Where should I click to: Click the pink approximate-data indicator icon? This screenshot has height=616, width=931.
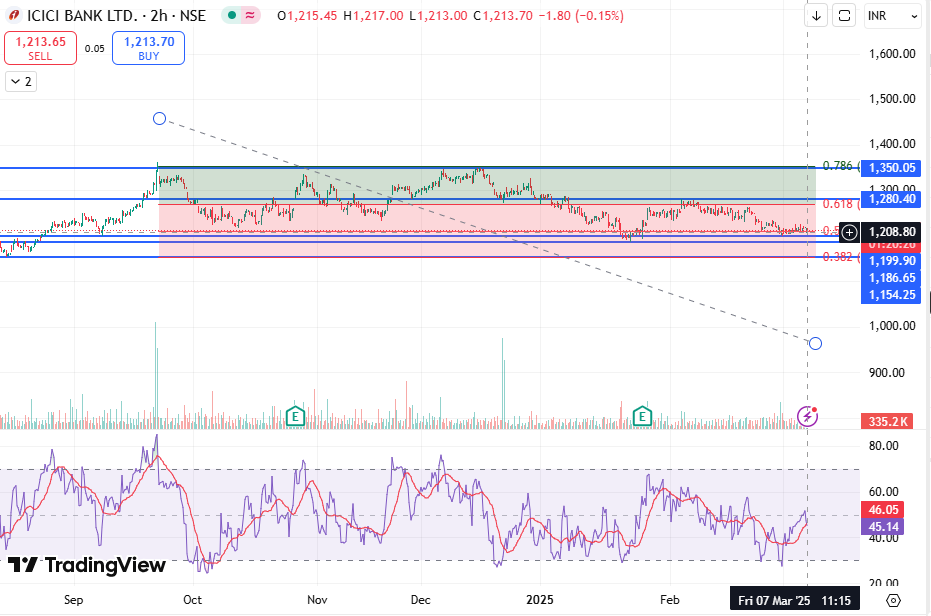(x=250, y=15)
